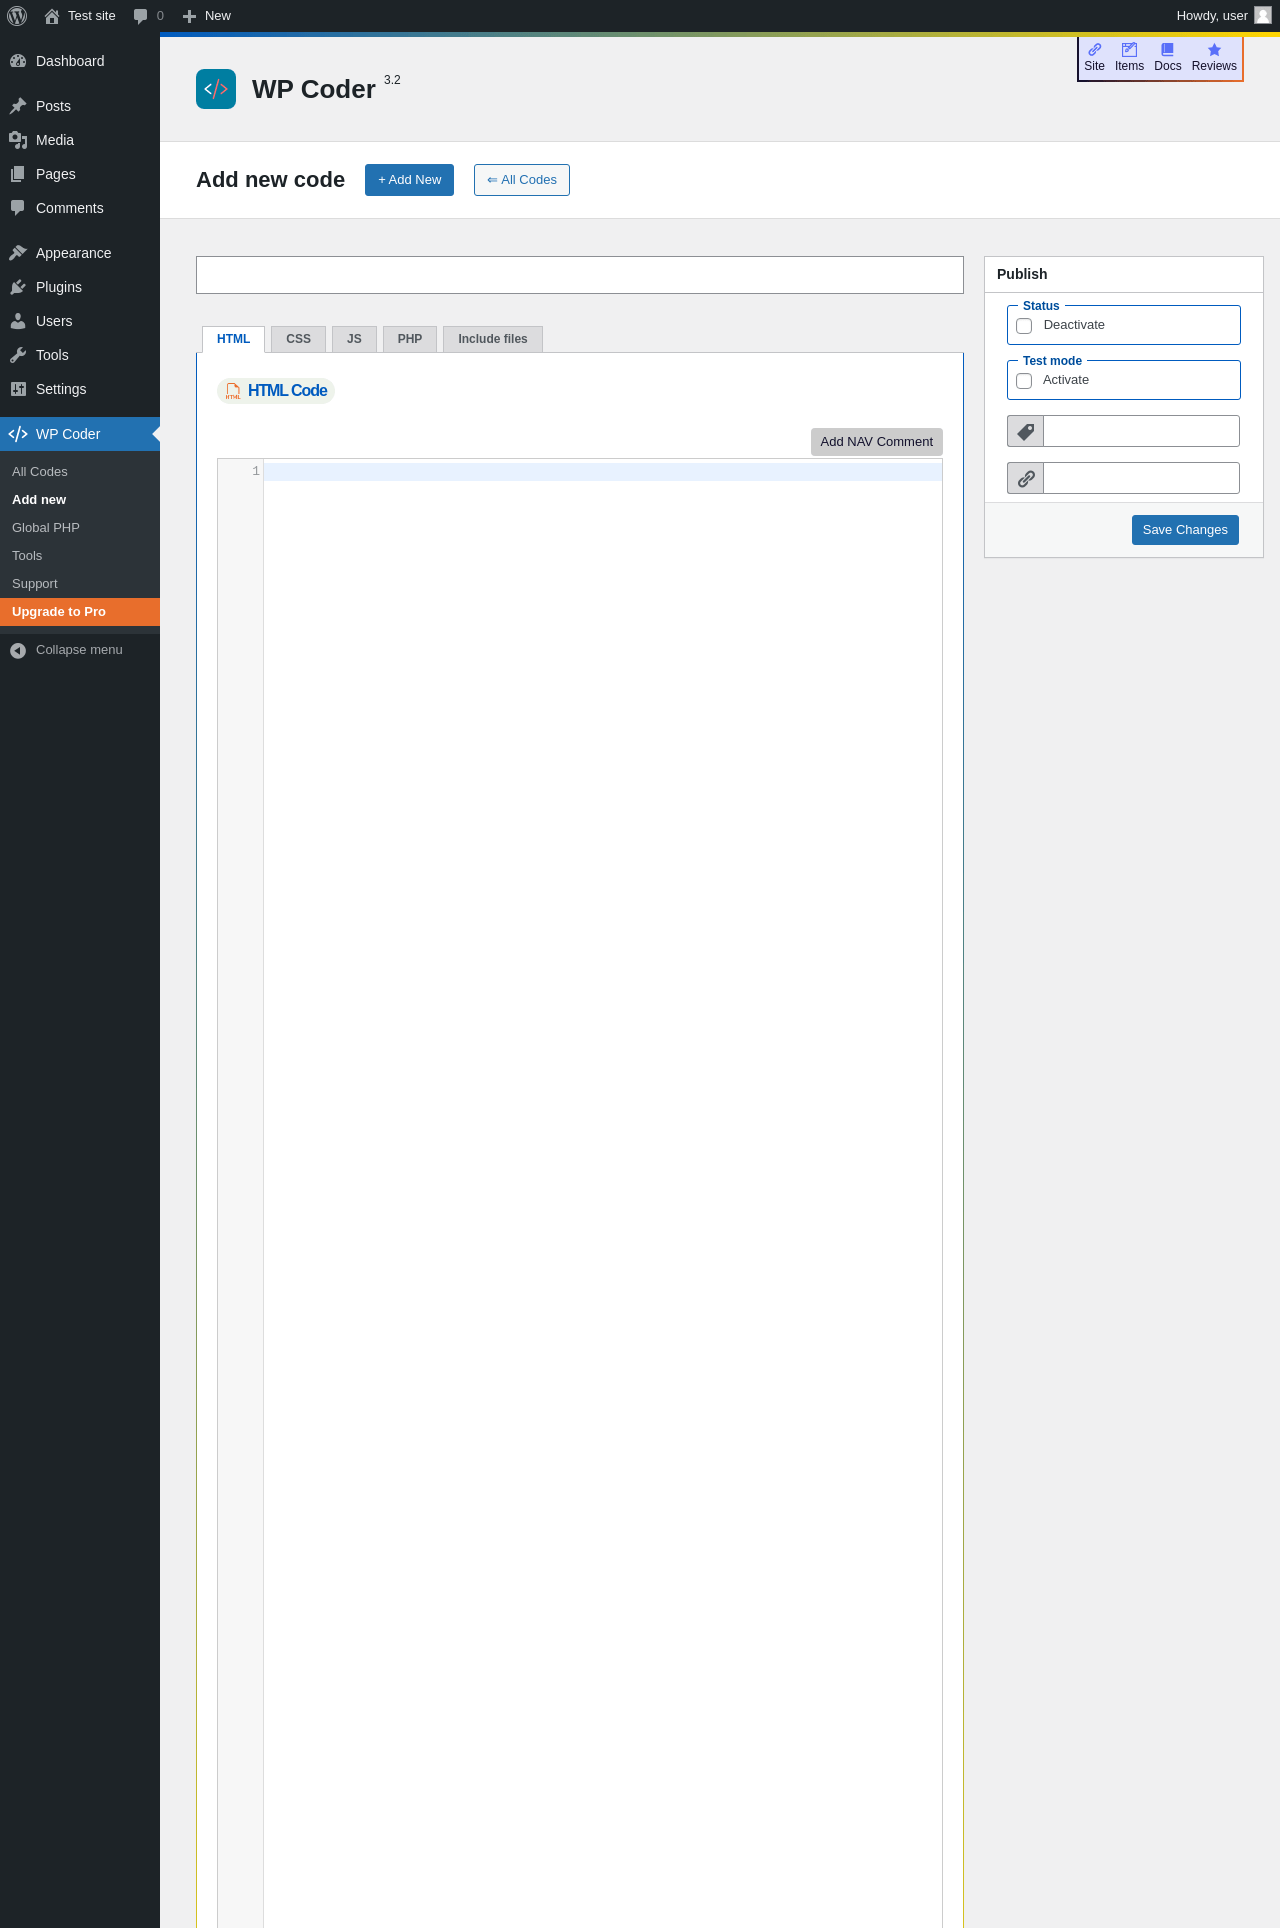
Task: Open the WordPress logo menu
Action: 17,16
